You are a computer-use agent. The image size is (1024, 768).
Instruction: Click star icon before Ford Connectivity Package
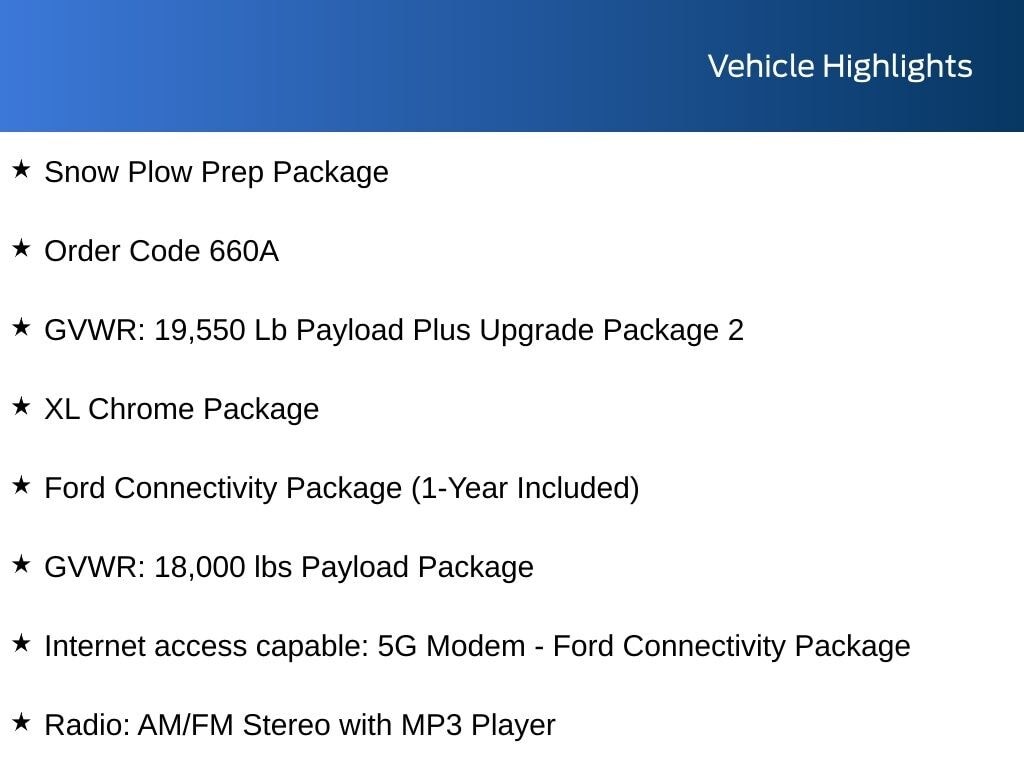click(x=21, y=485)
